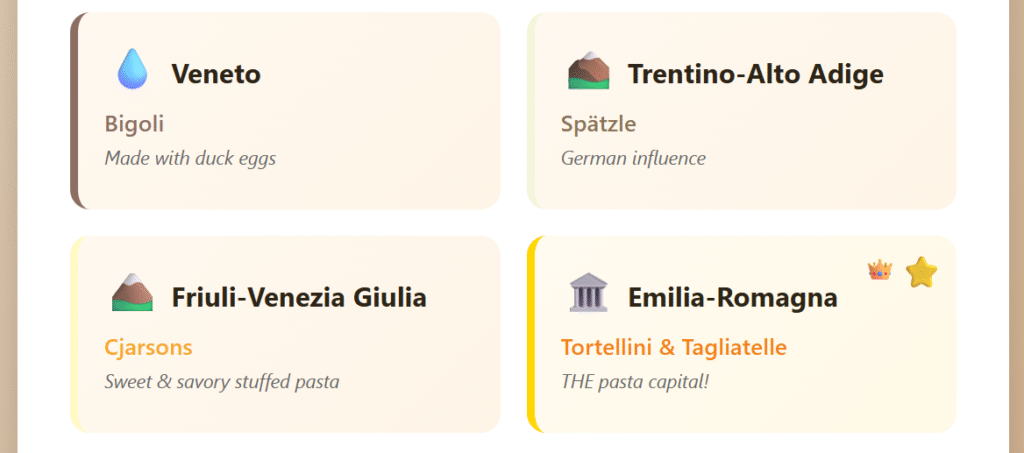Click 'Sweet & savory stuffed pasta' description
Image resolution: width=1024 pixels, height=453 pixels.
pos(222,381)
